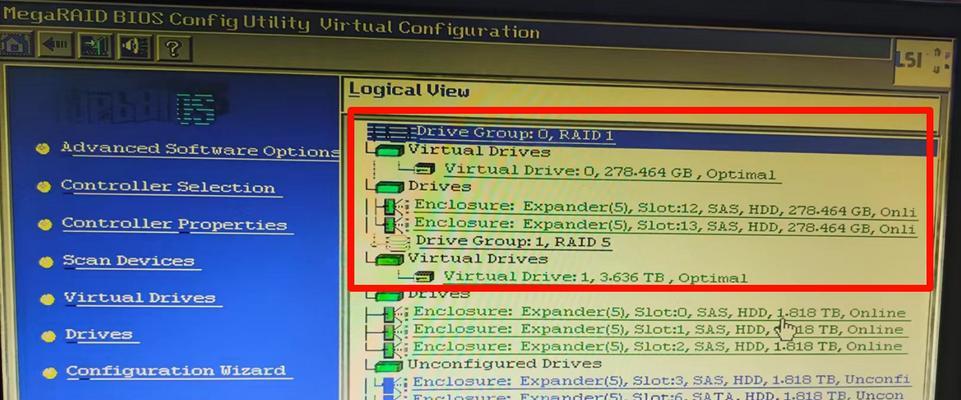Select Scan Devices

click(x=129, y=261)
